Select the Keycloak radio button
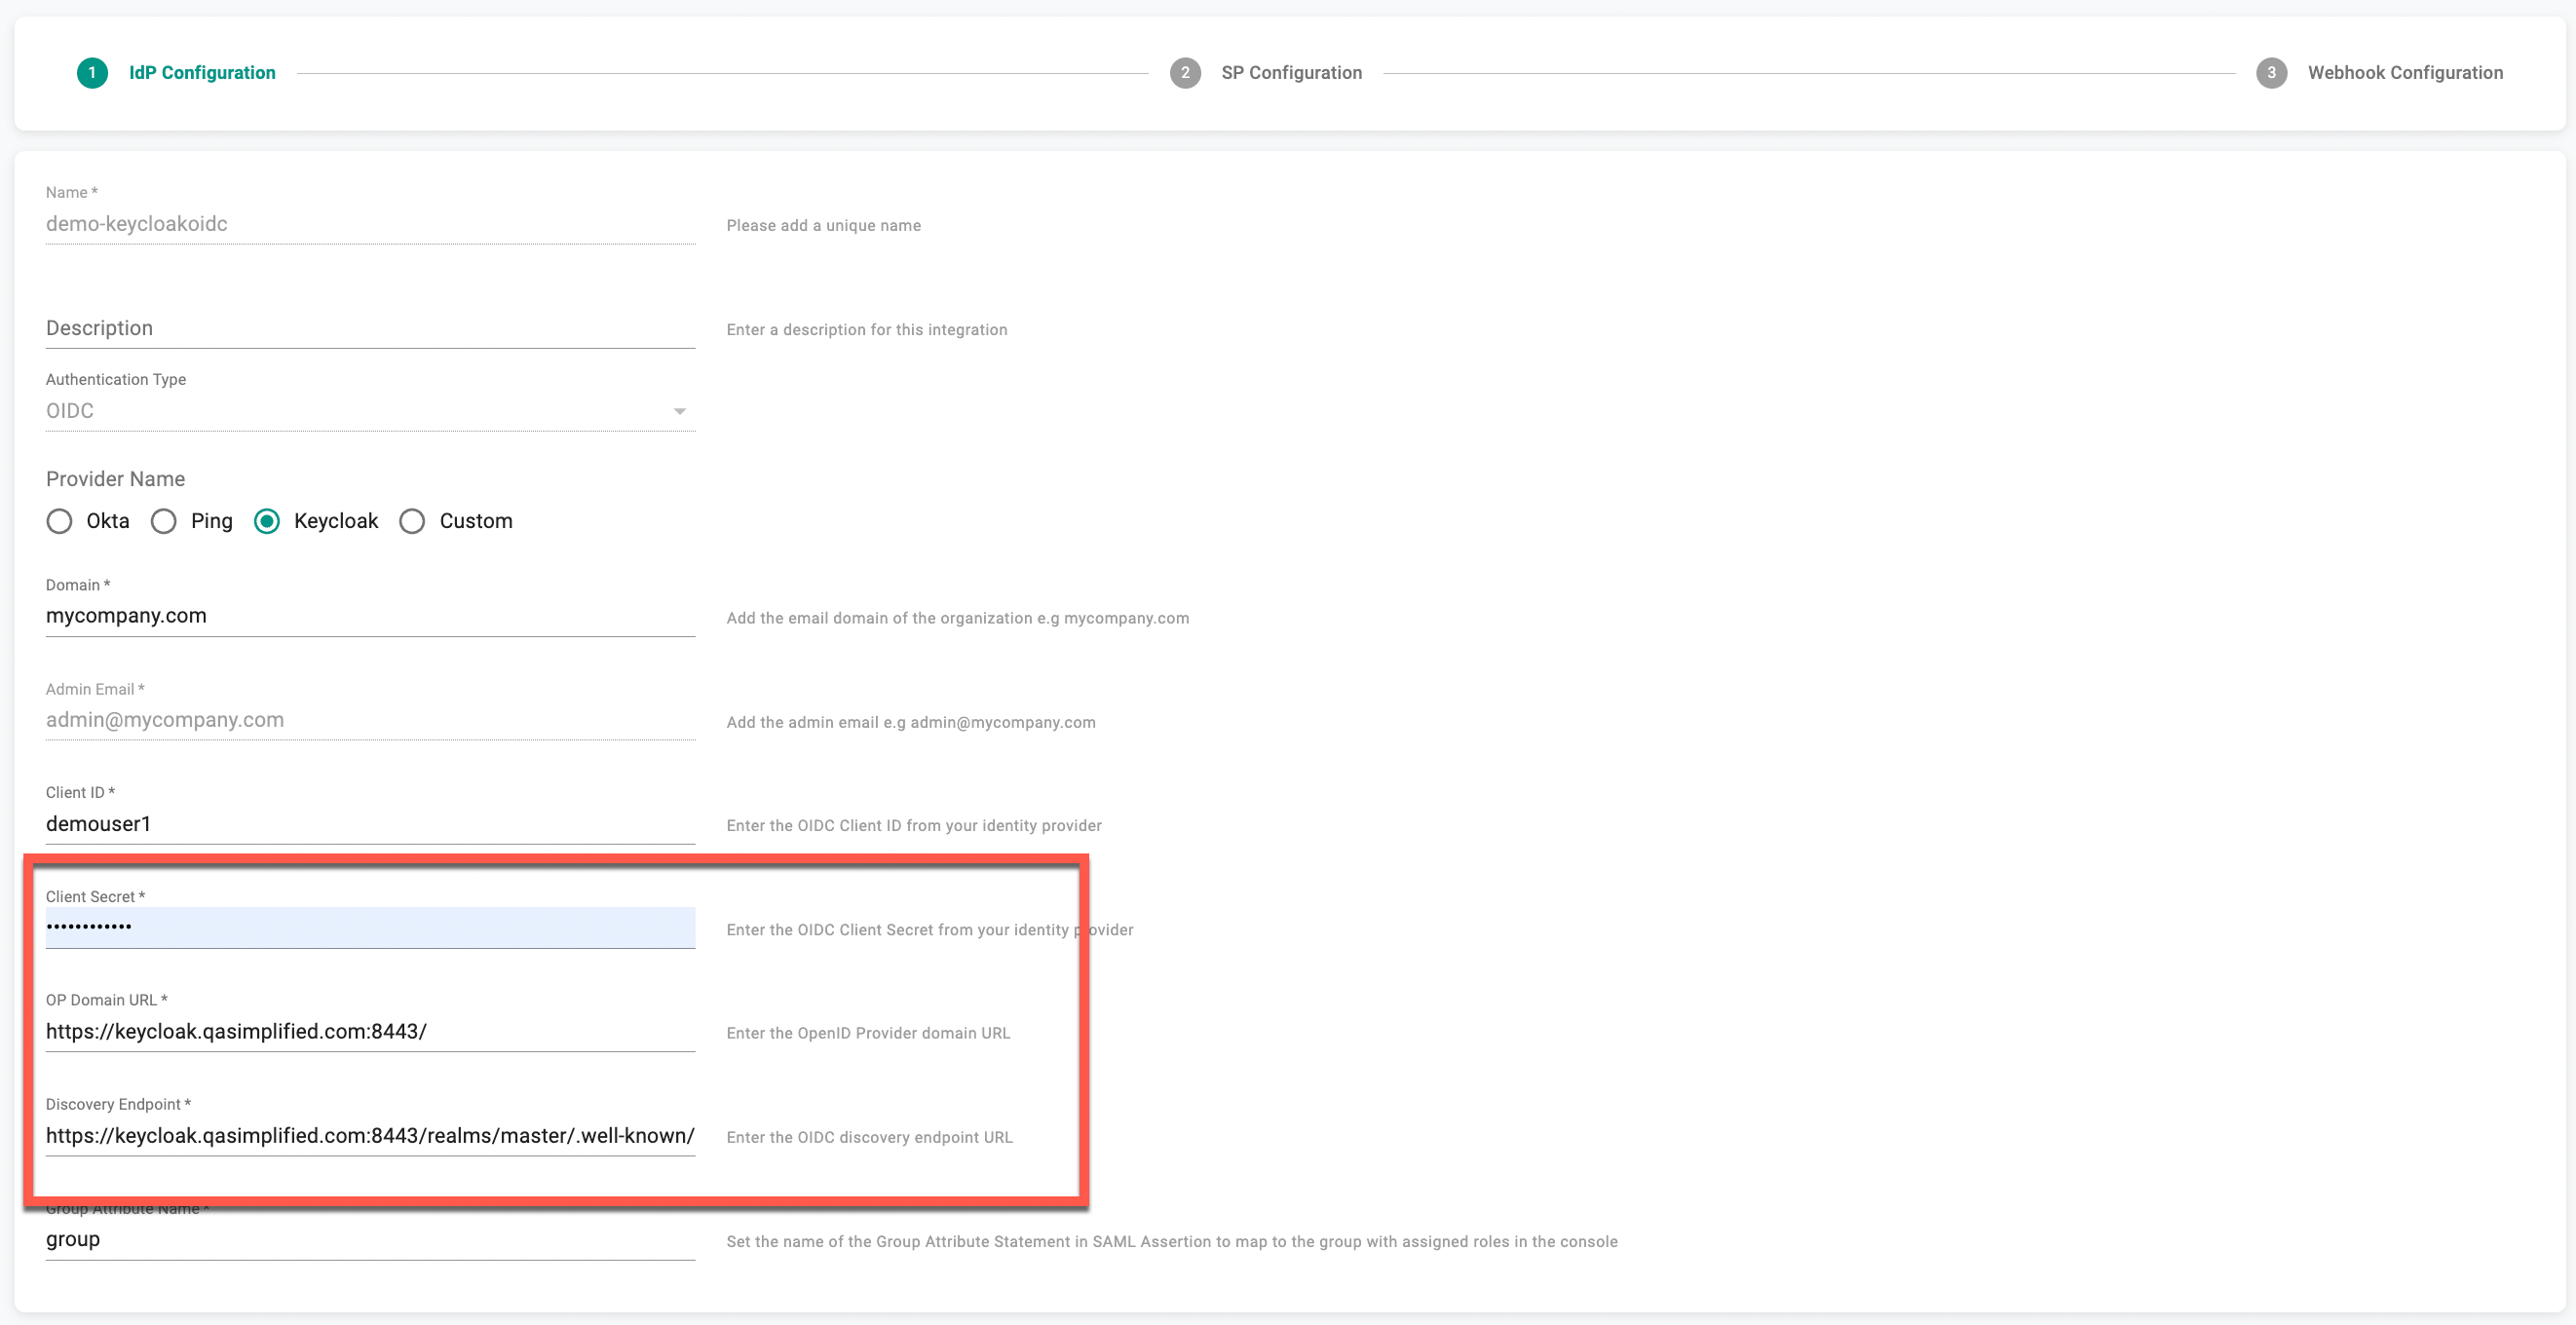The image size is (2576, 1325). [267, 521]
